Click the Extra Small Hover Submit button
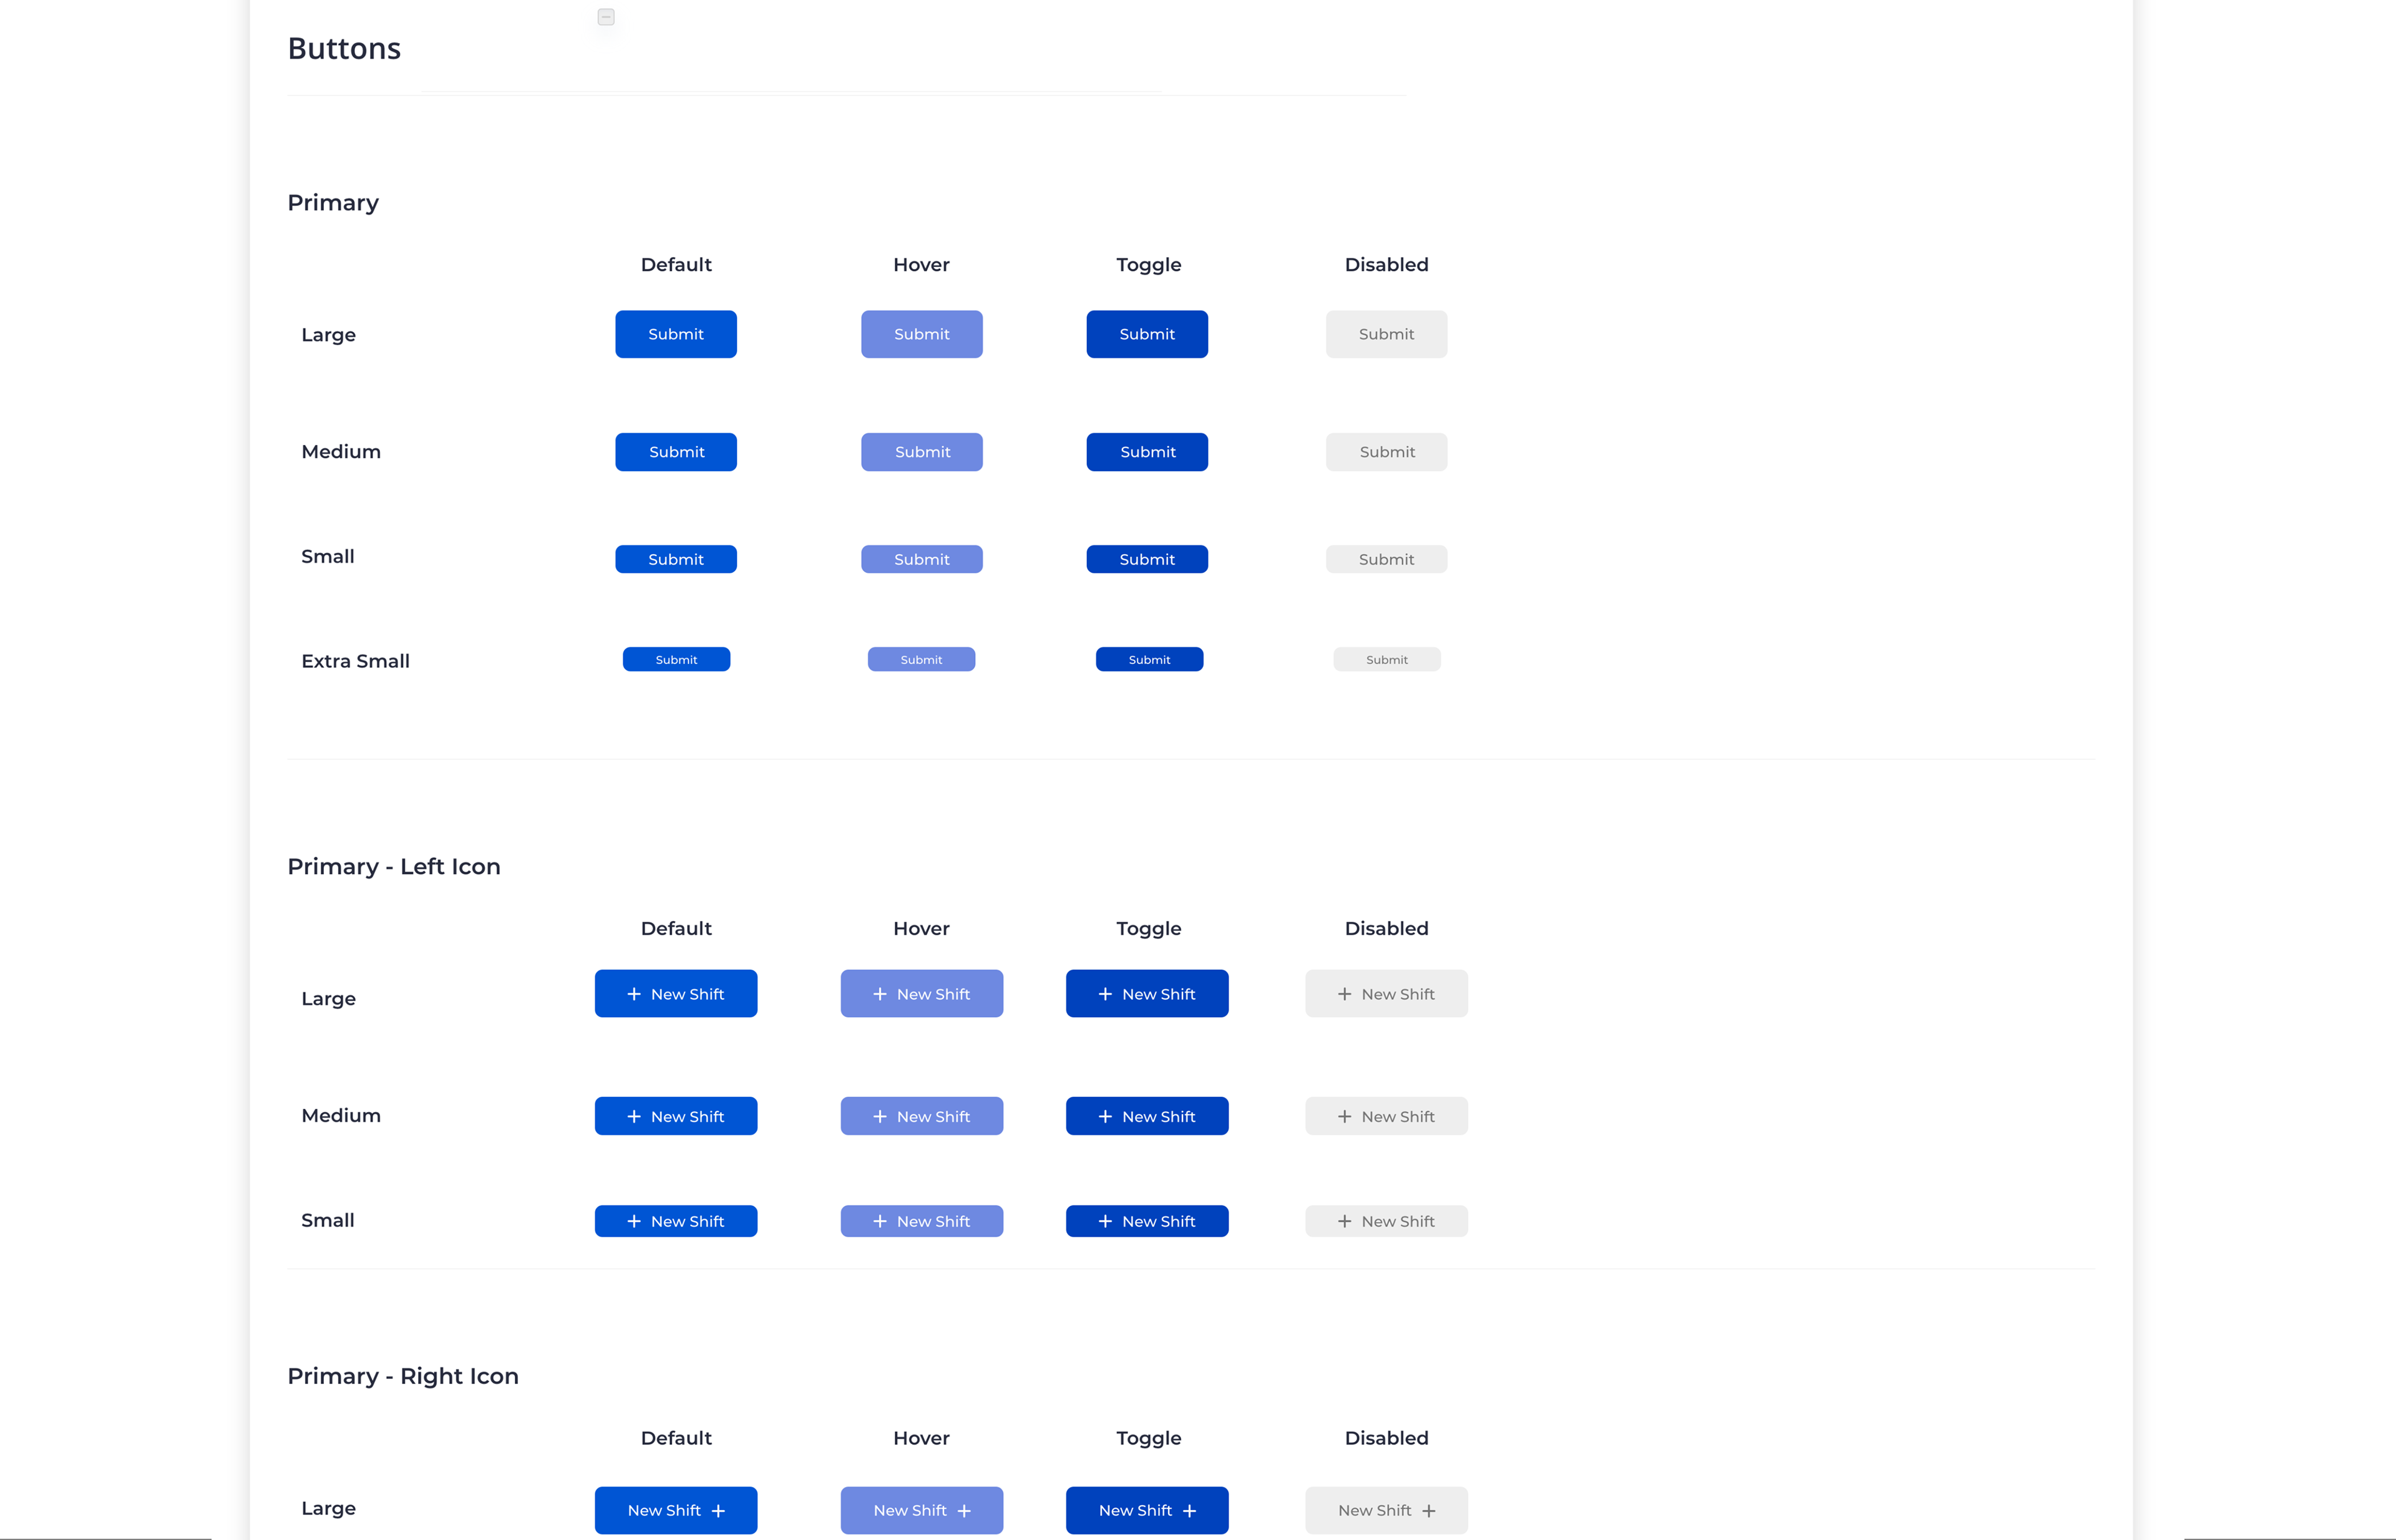The width and height of the screenshot is (2396, 1540). tap(921, 659)
